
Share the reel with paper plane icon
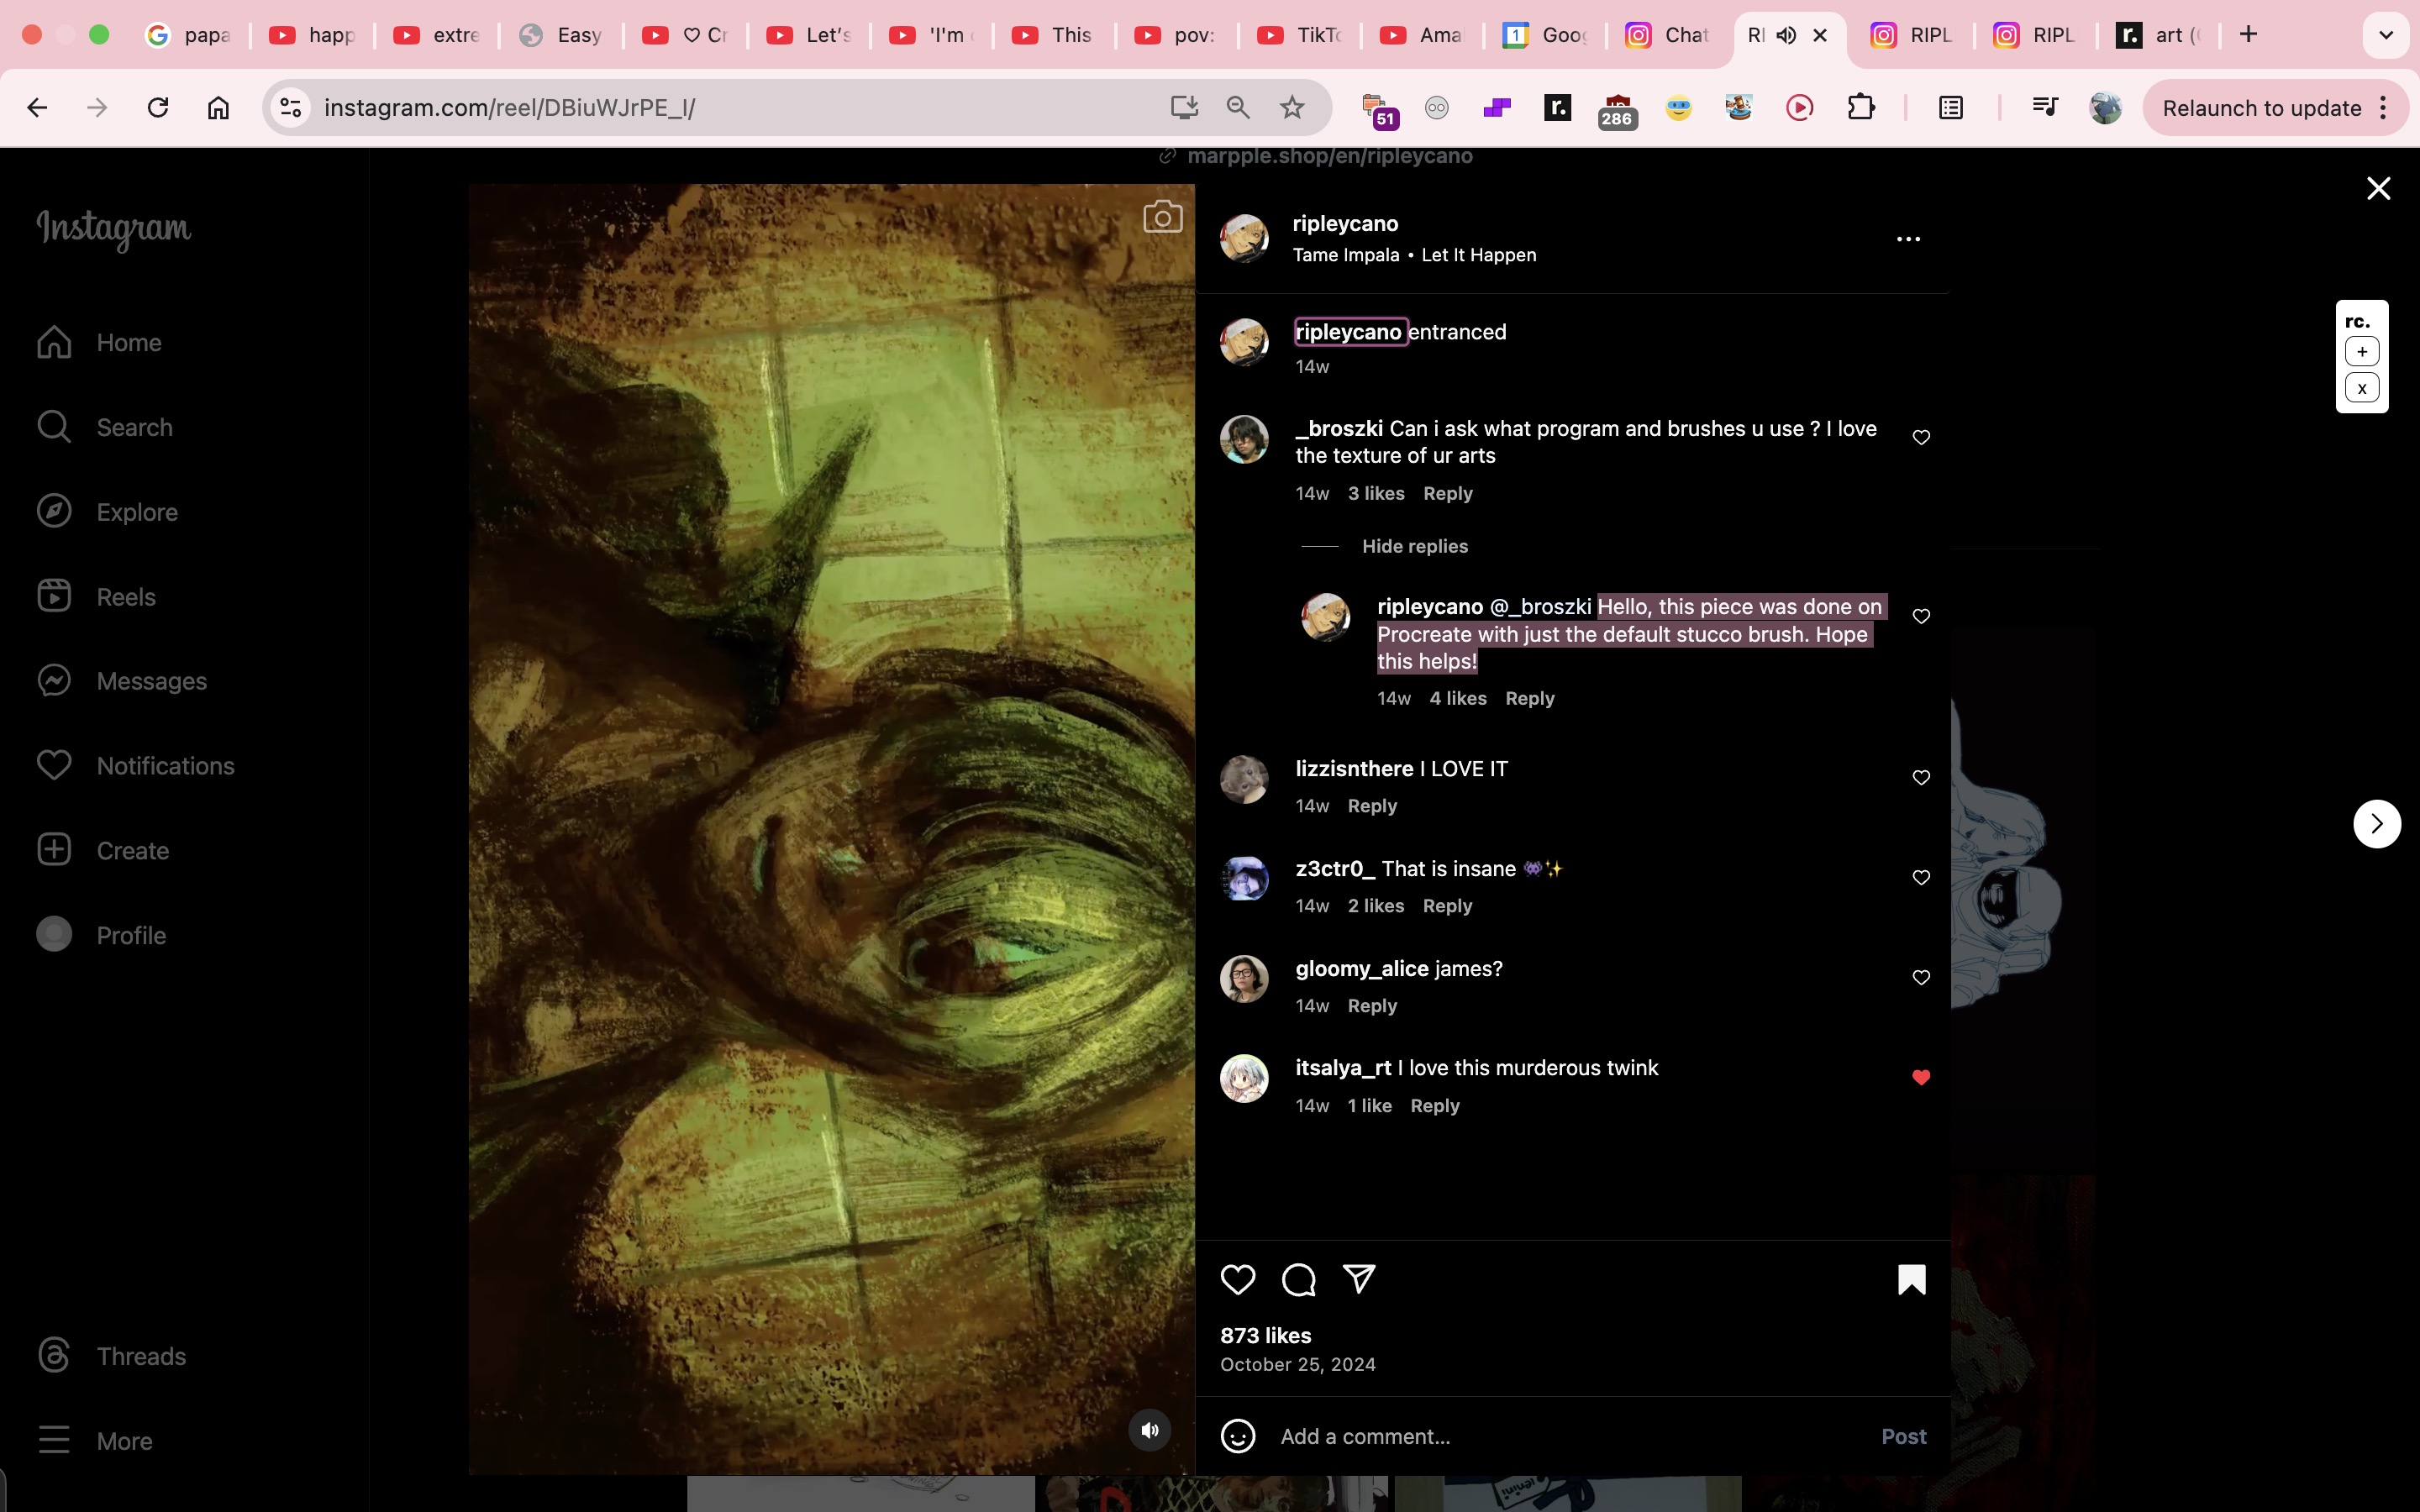[x=1359, y=1279]
